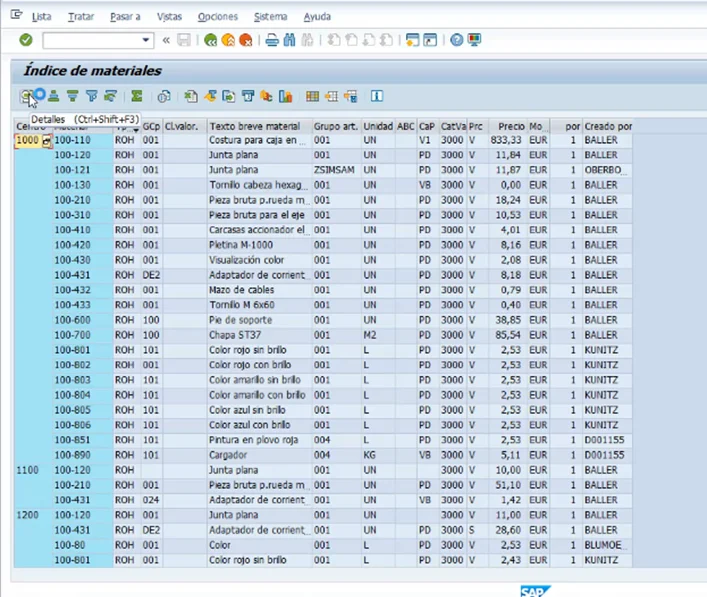This screenshot has width=707, height=597.
Task: Click the Set Filter funnel icon
Action: 92,96
